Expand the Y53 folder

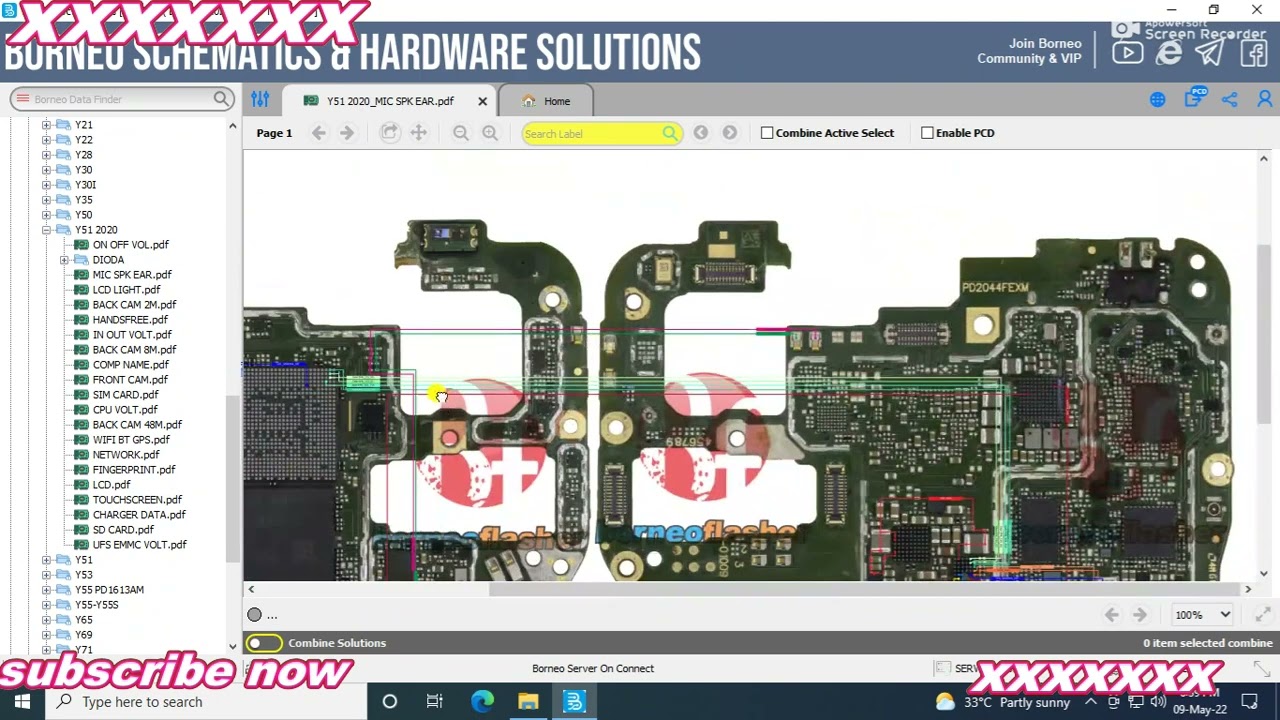46,575
